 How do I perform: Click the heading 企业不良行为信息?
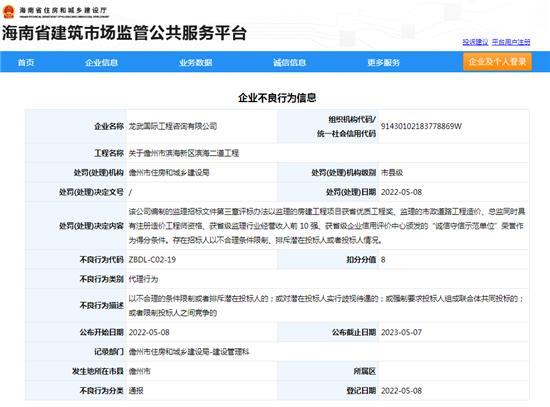click(x=277, y=98)
